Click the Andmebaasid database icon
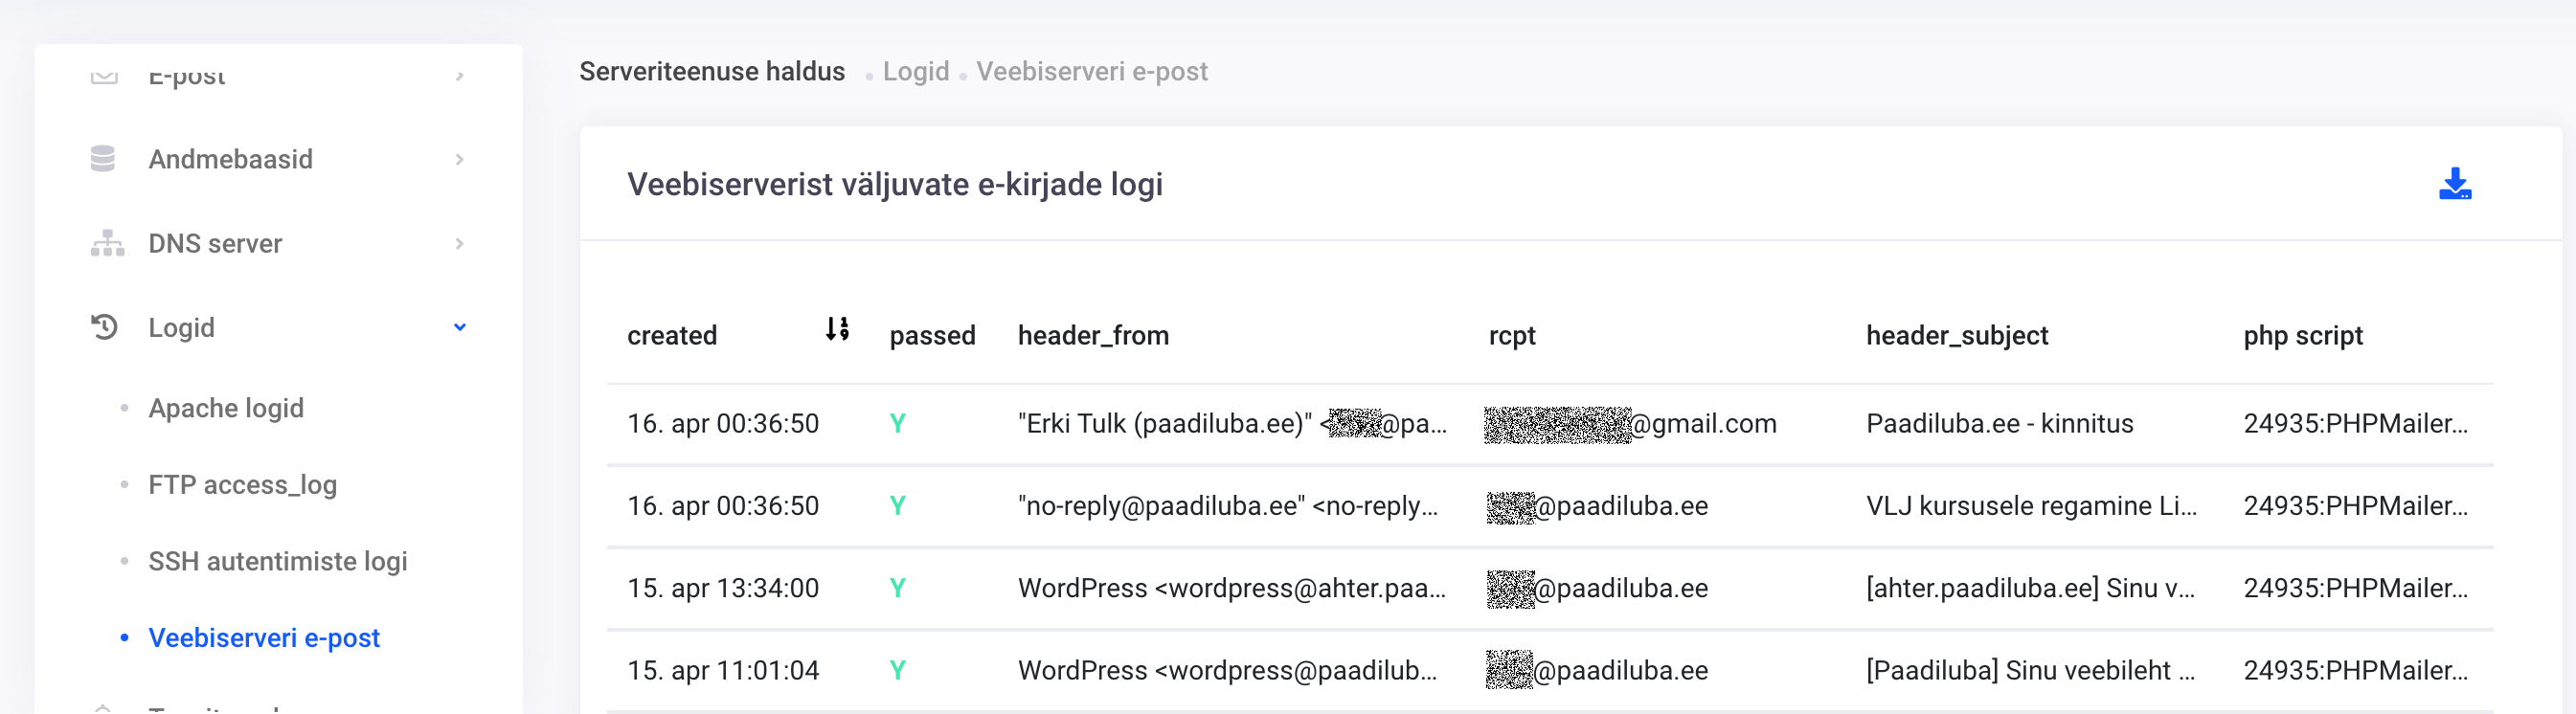 coord(103,159)
